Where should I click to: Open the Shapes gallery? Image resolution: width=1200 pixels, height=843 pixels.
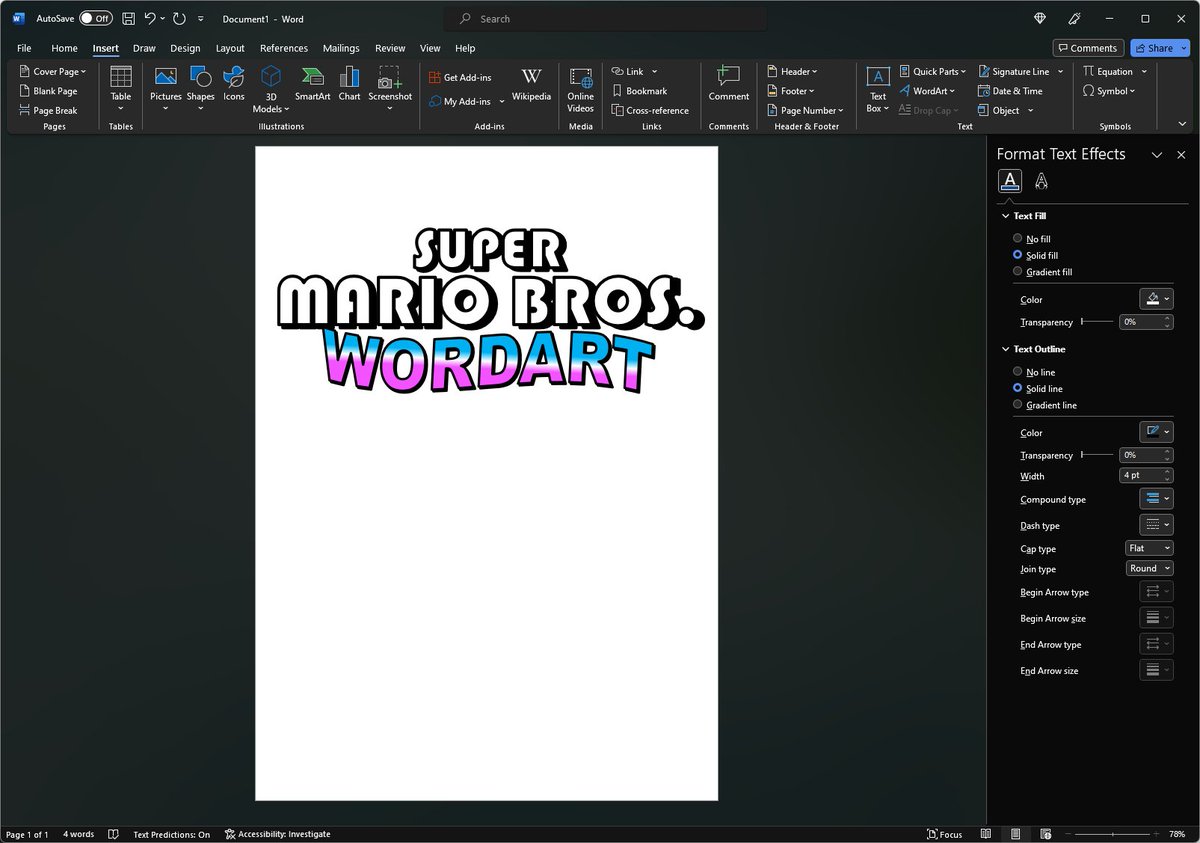coord(200,88)
